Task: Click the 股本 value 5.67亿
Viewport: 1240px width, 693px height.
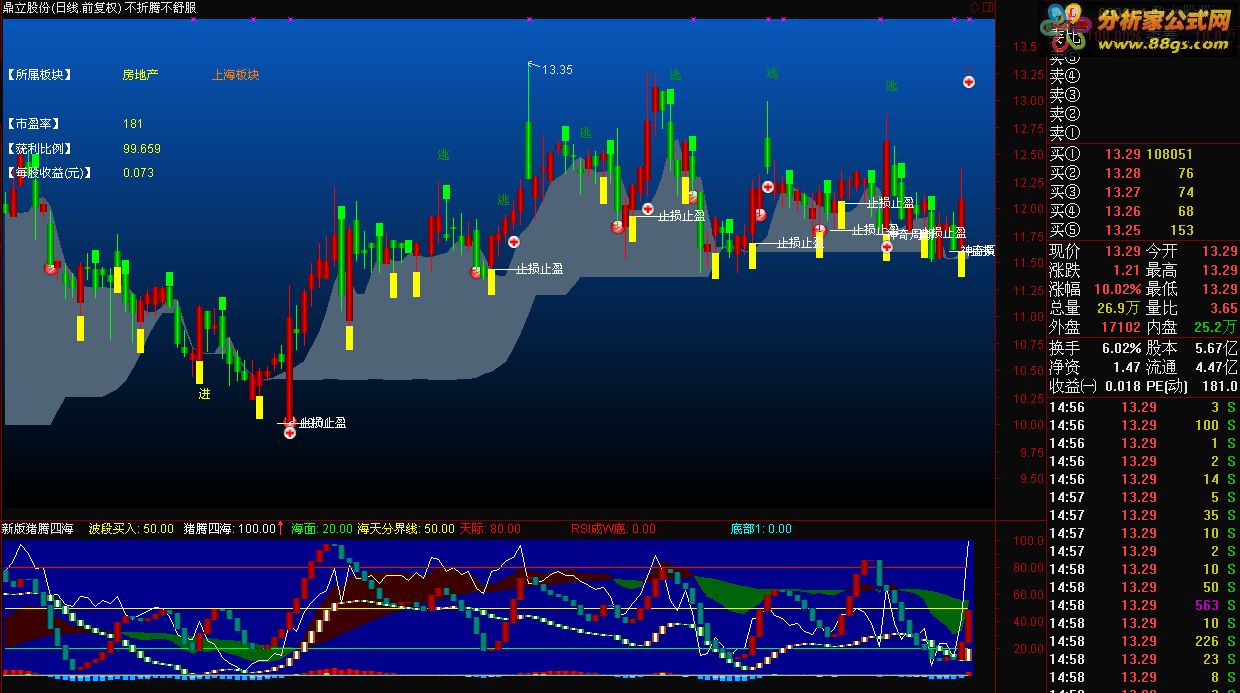Action: [1218, 348]
